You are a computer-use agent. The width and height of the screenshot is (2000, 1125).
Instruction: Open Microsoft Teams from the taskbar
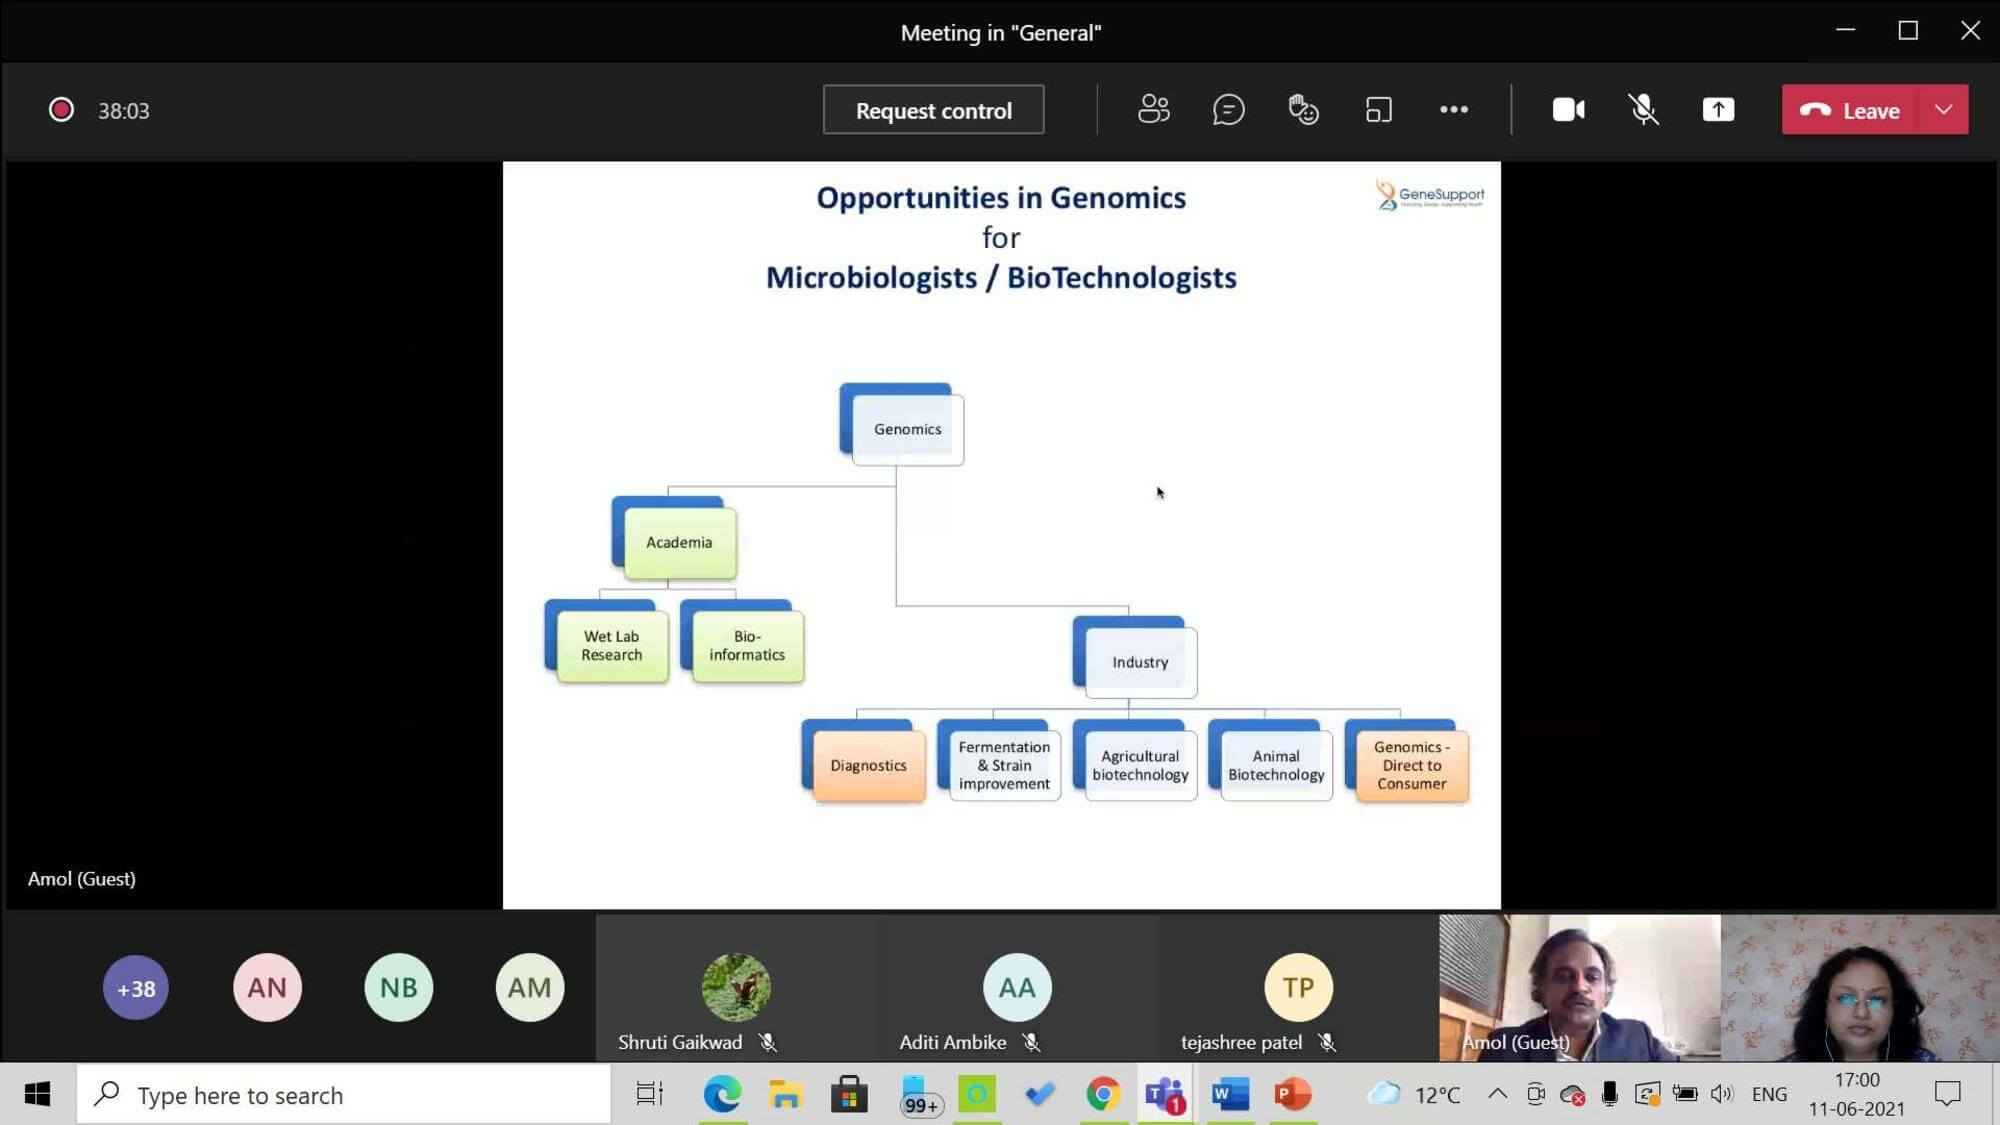pos(1165,1095)
